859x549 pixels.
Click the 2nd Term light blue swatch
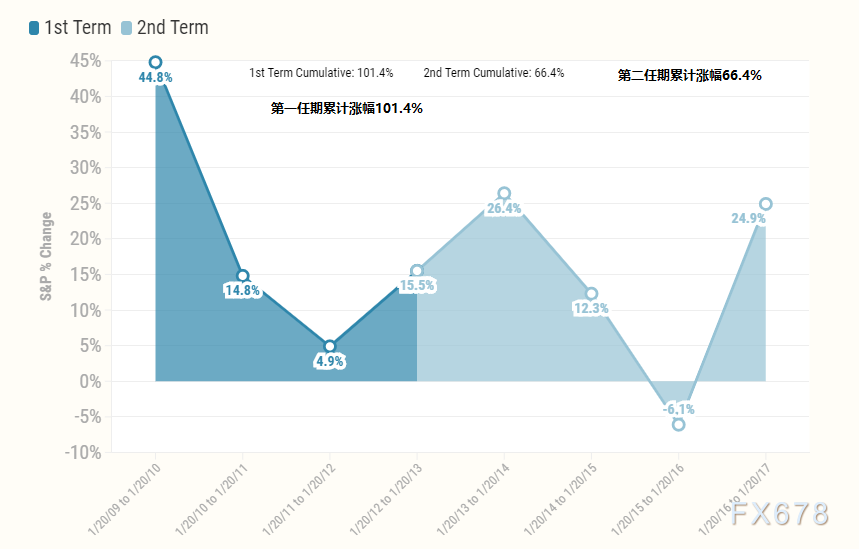point(127,27)
